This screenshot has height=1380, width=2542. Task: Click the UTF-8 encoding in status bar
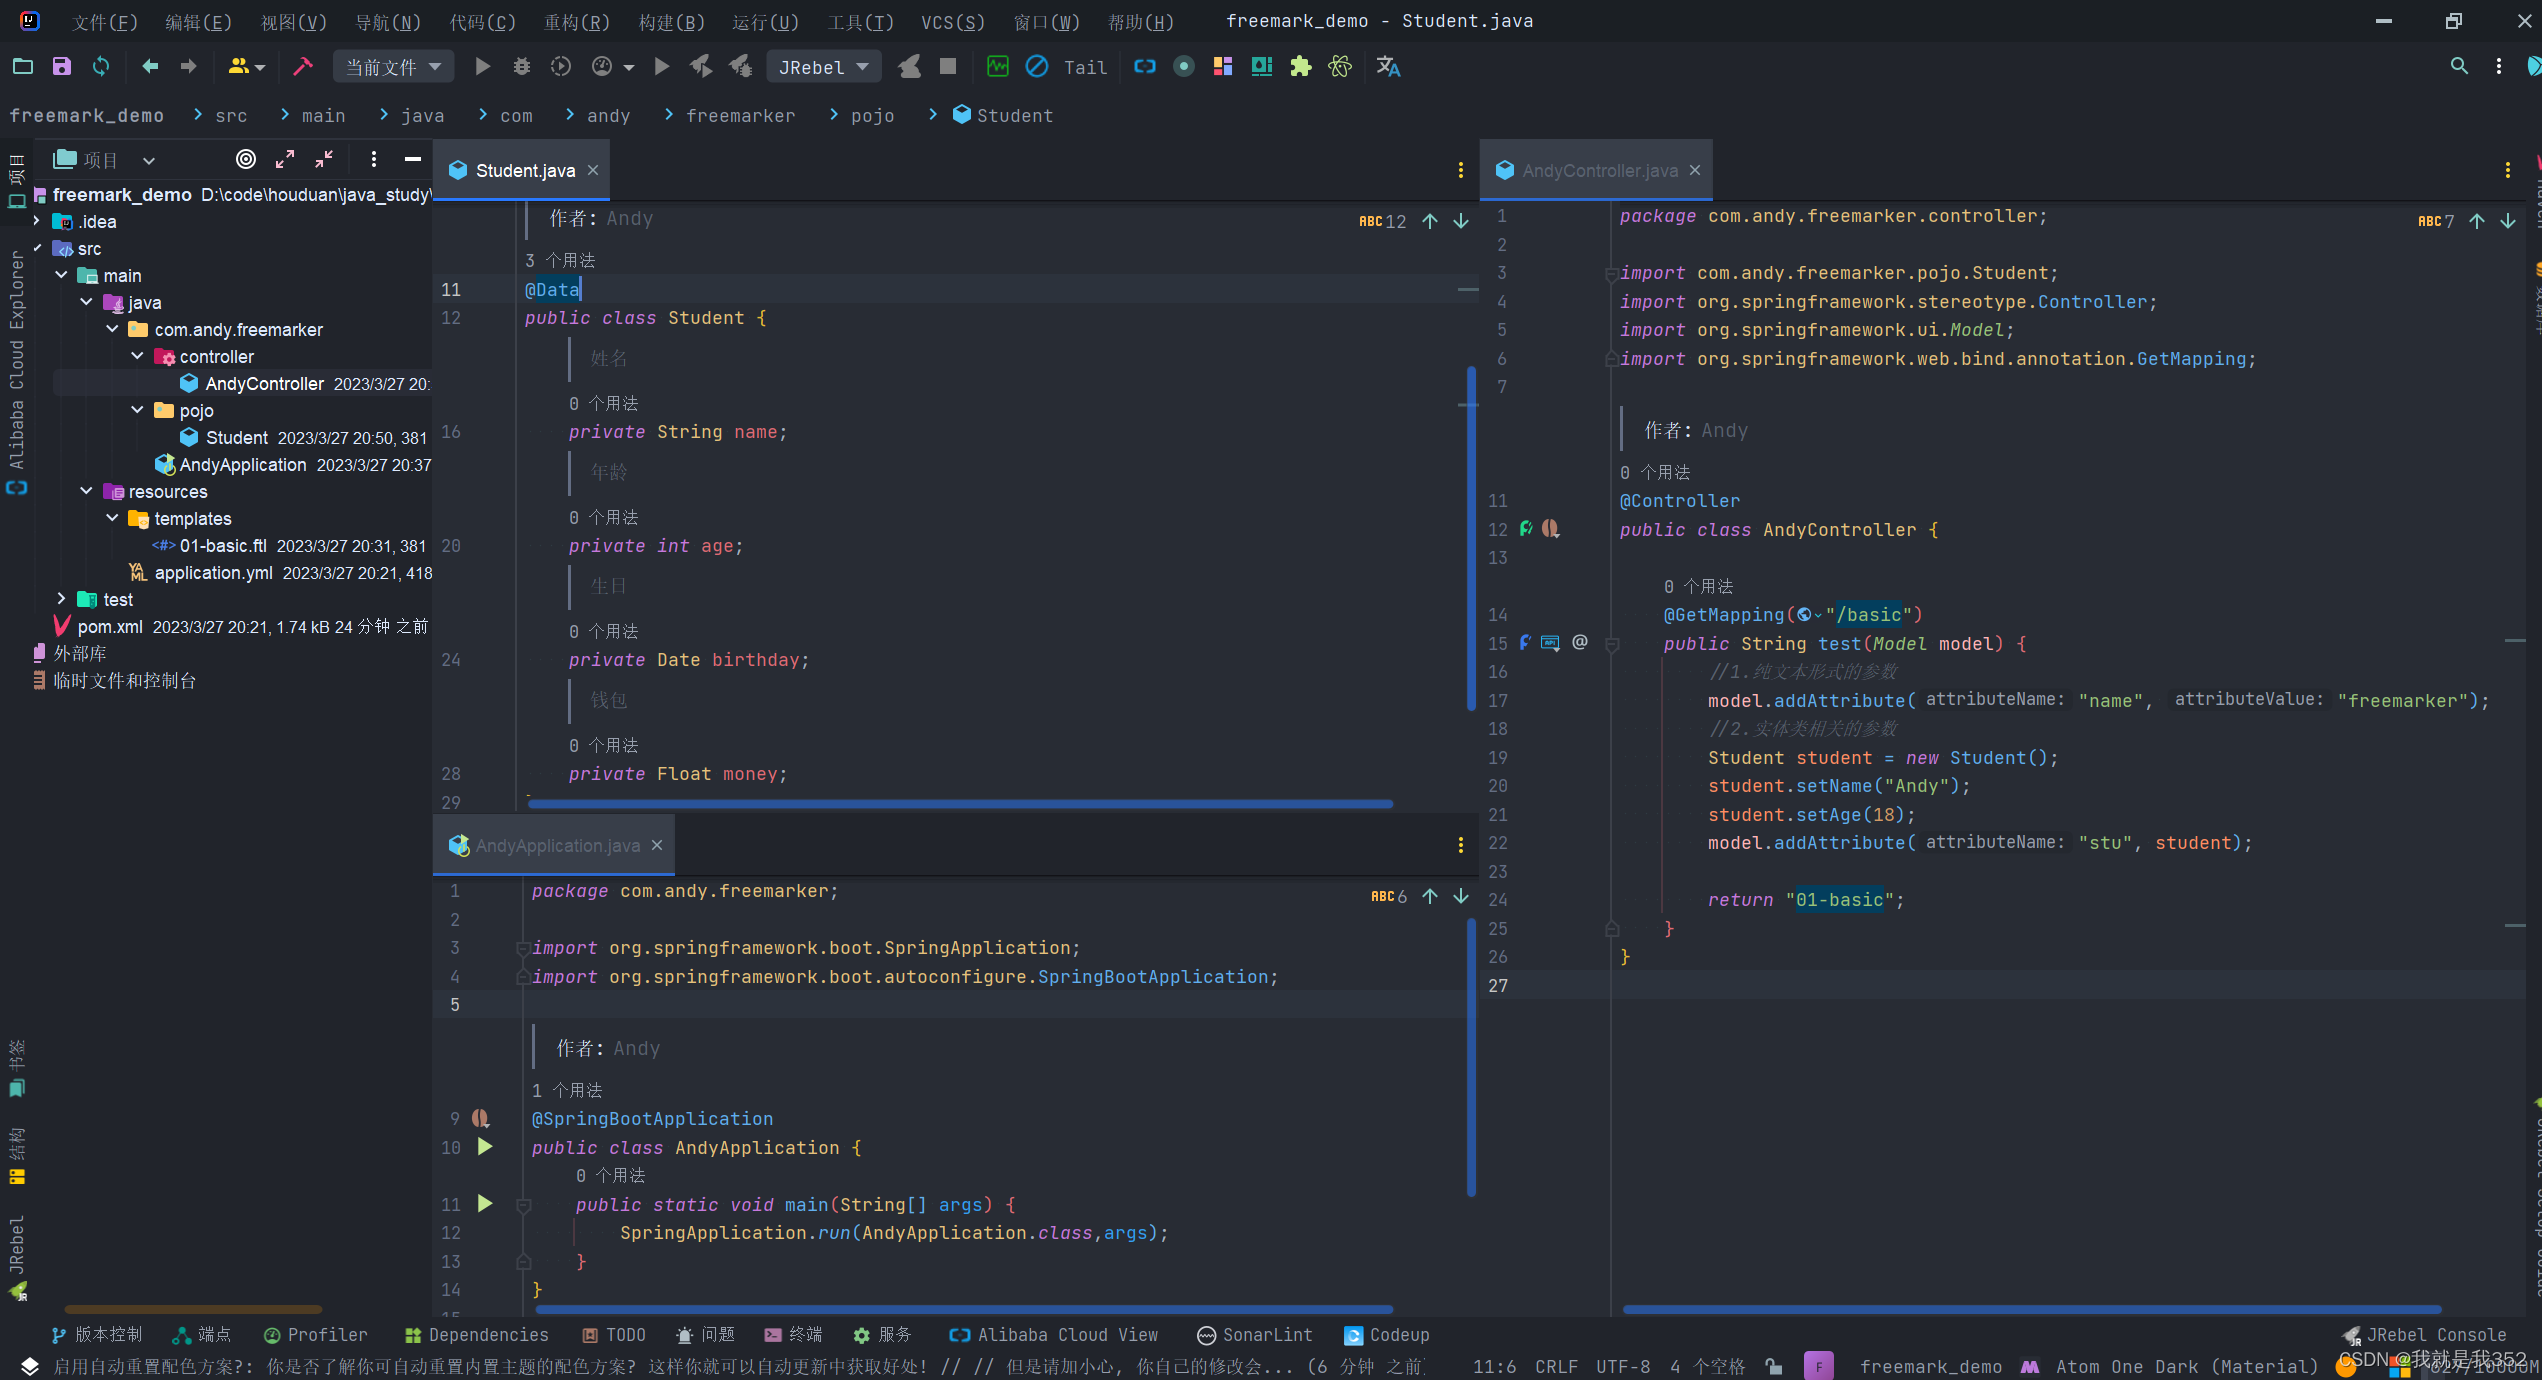[1622, 1366]
